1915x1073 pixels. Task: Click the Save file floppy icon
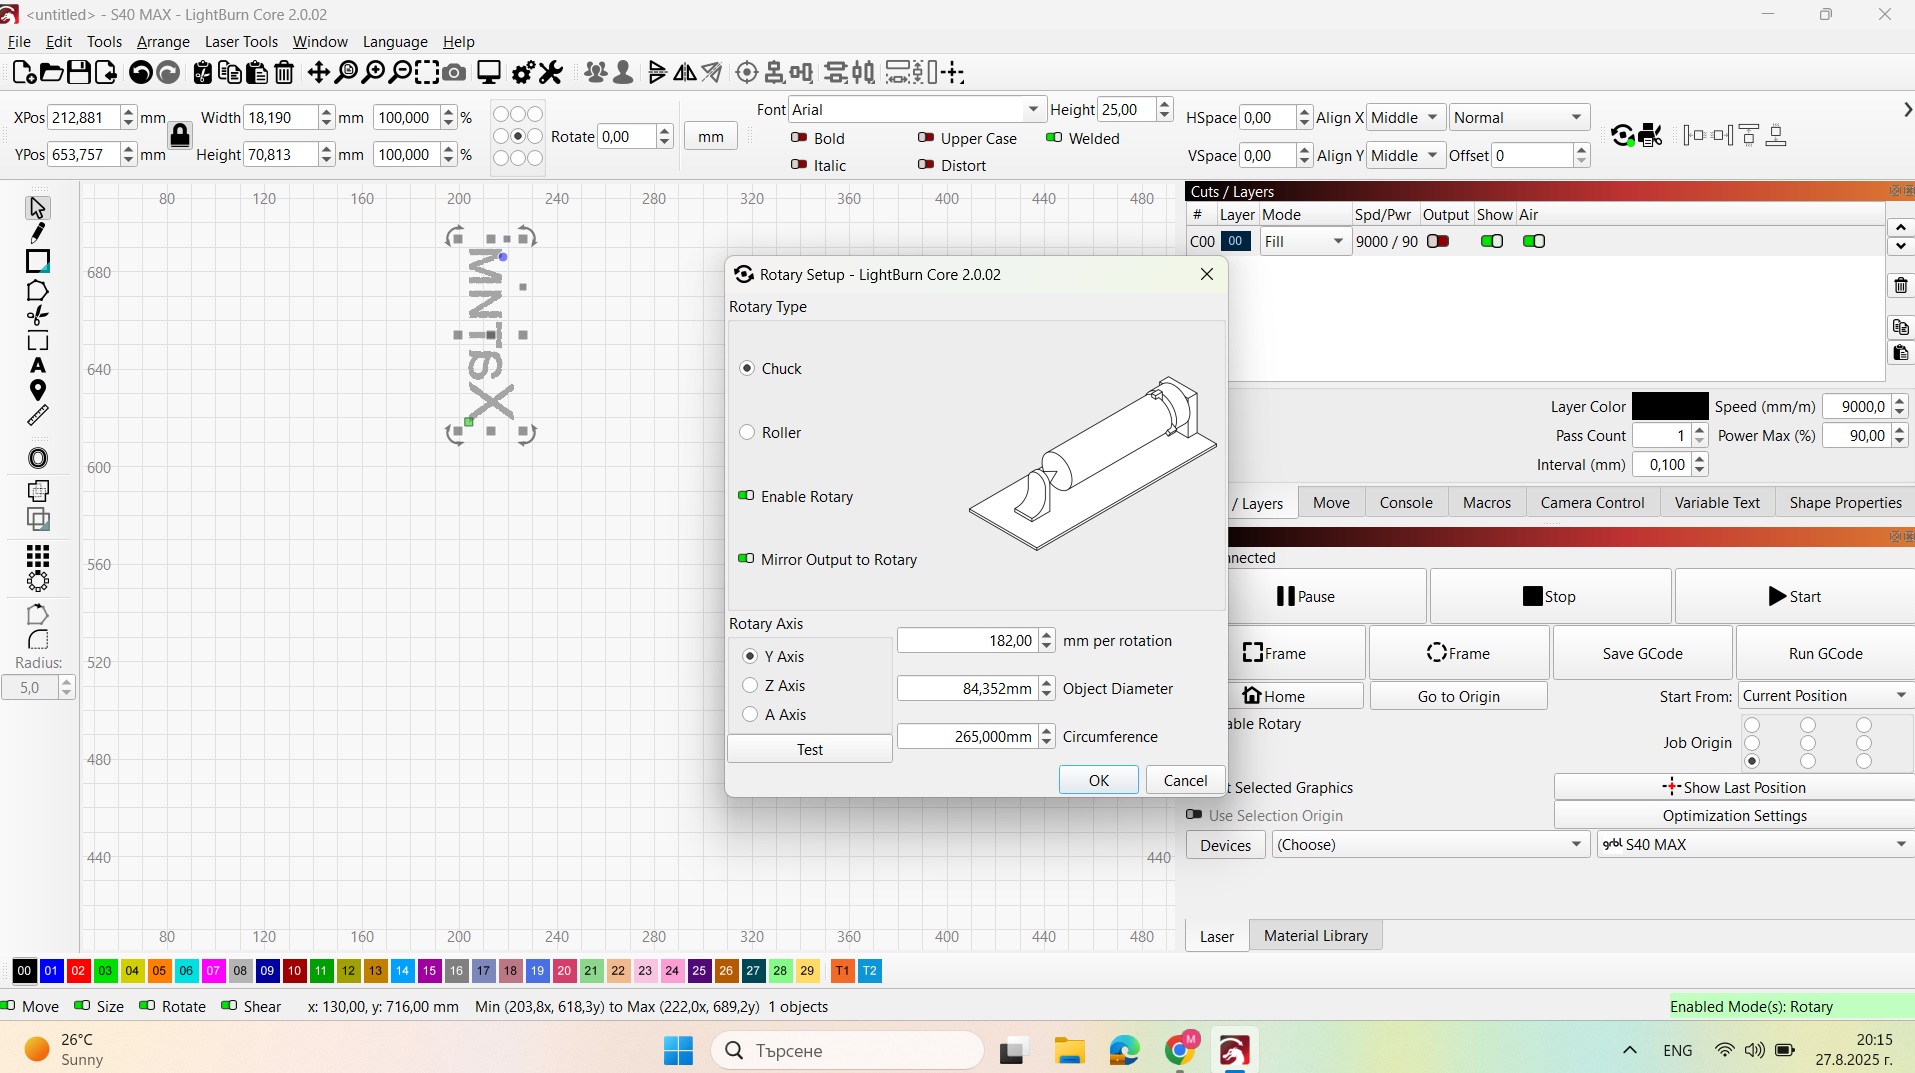click(78, 72)
